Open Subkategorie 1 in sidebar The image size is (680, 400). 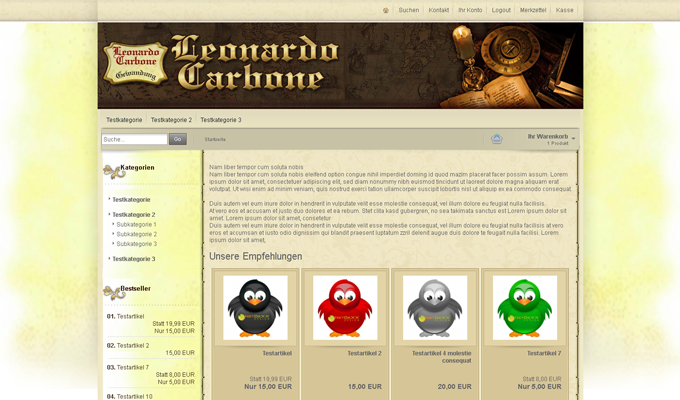tap(136, 224)
